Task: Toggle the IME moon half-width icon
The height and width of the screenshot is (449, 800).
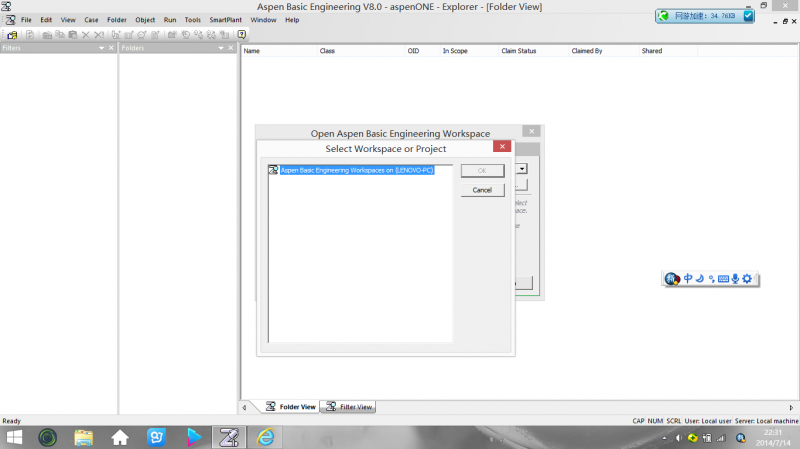Action: tap(700, 278)
